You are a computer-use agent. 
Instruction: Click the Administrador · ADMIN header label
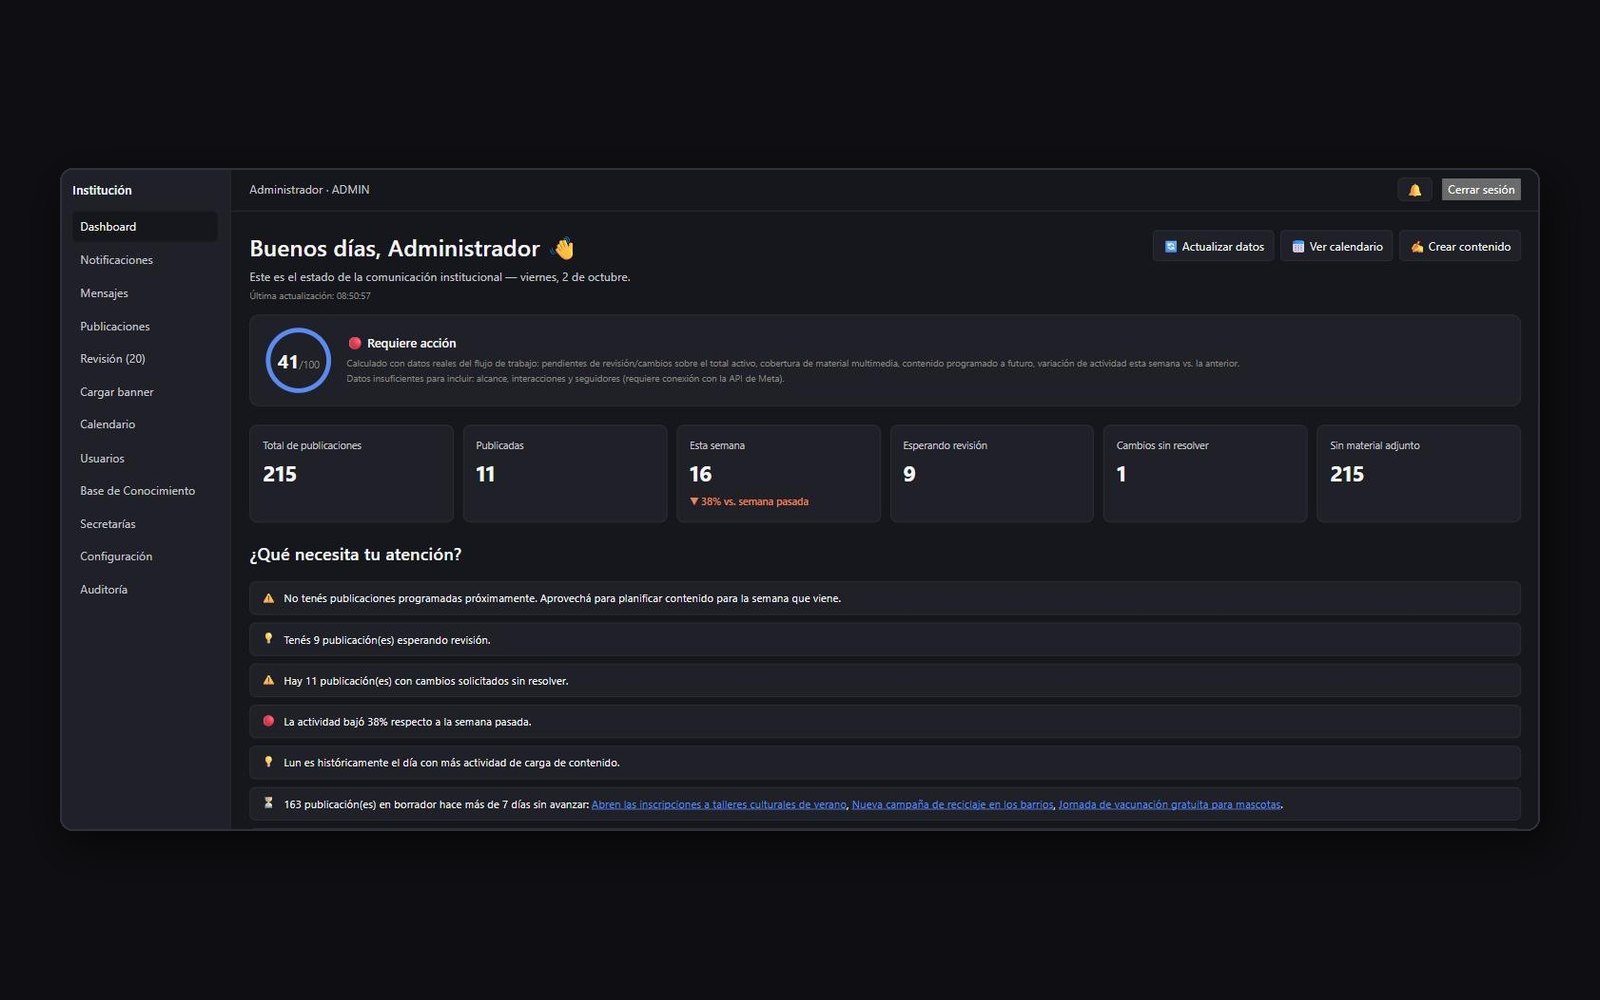[309, 190]
